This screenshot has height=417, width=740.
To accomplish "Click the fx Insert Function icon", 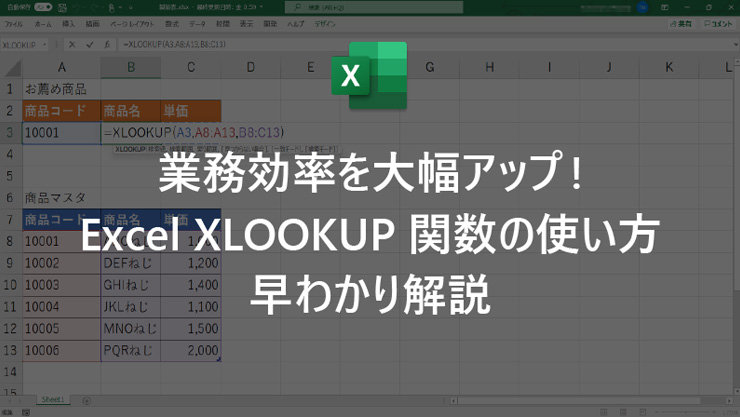I will coord(107,44).
